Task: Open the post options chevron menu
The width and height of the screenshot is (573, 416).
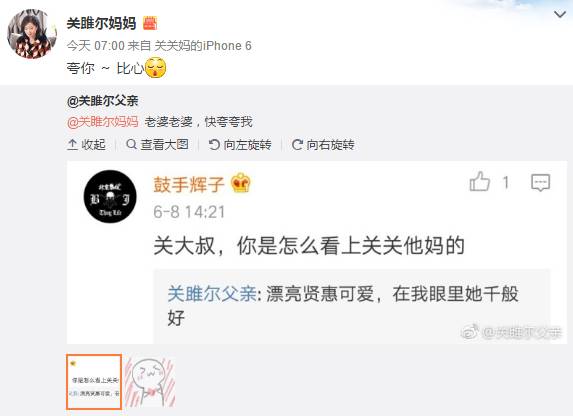Action: tap(560, 15)
